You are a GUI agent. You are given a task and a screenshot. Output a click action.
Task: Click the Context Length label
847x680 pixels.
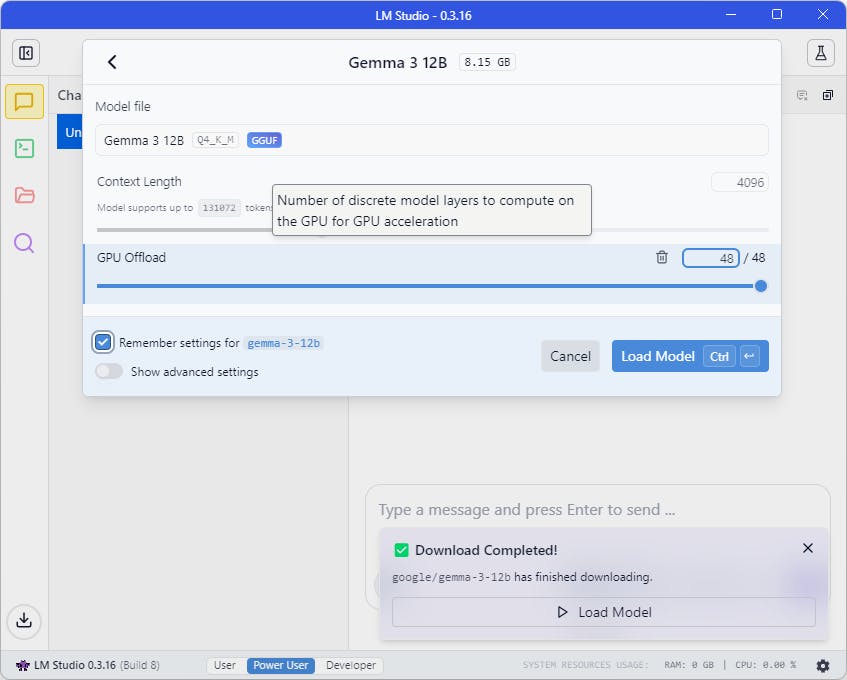139,181
